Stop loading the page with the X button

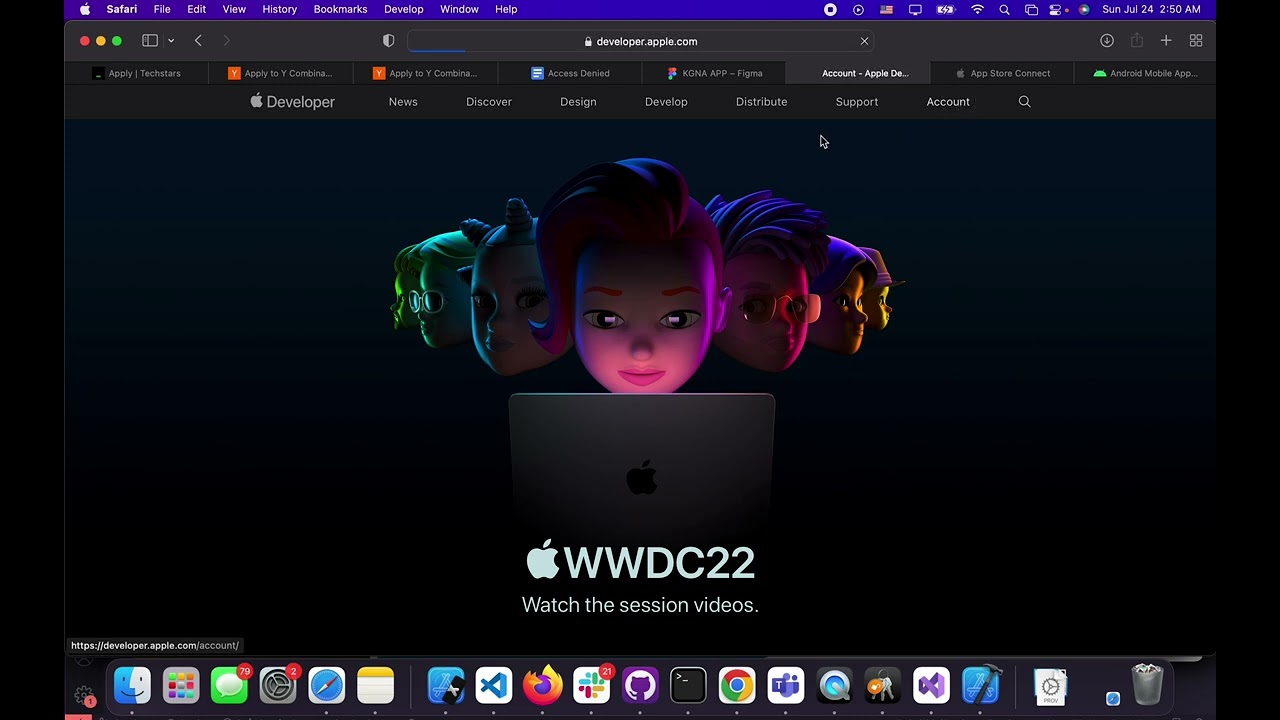tap(864, 41)
